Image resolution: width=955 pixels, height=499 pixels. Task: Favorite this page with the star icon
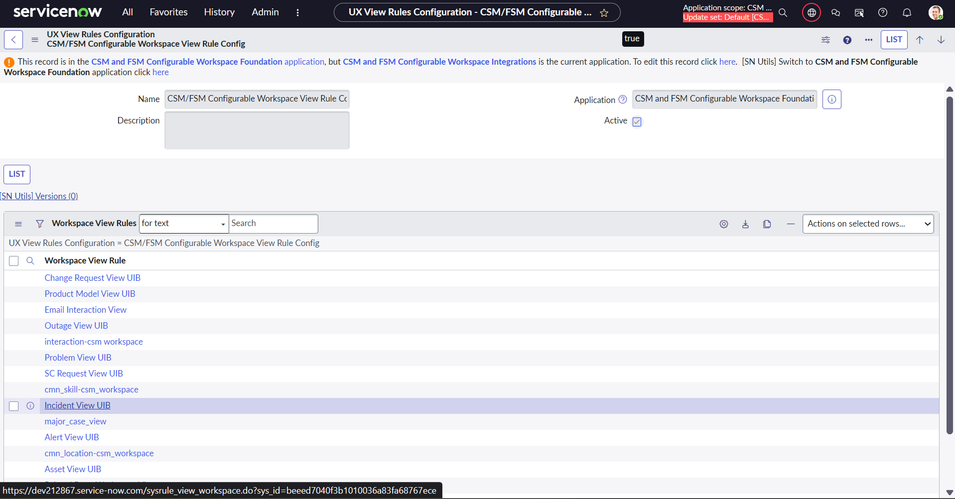604,13
